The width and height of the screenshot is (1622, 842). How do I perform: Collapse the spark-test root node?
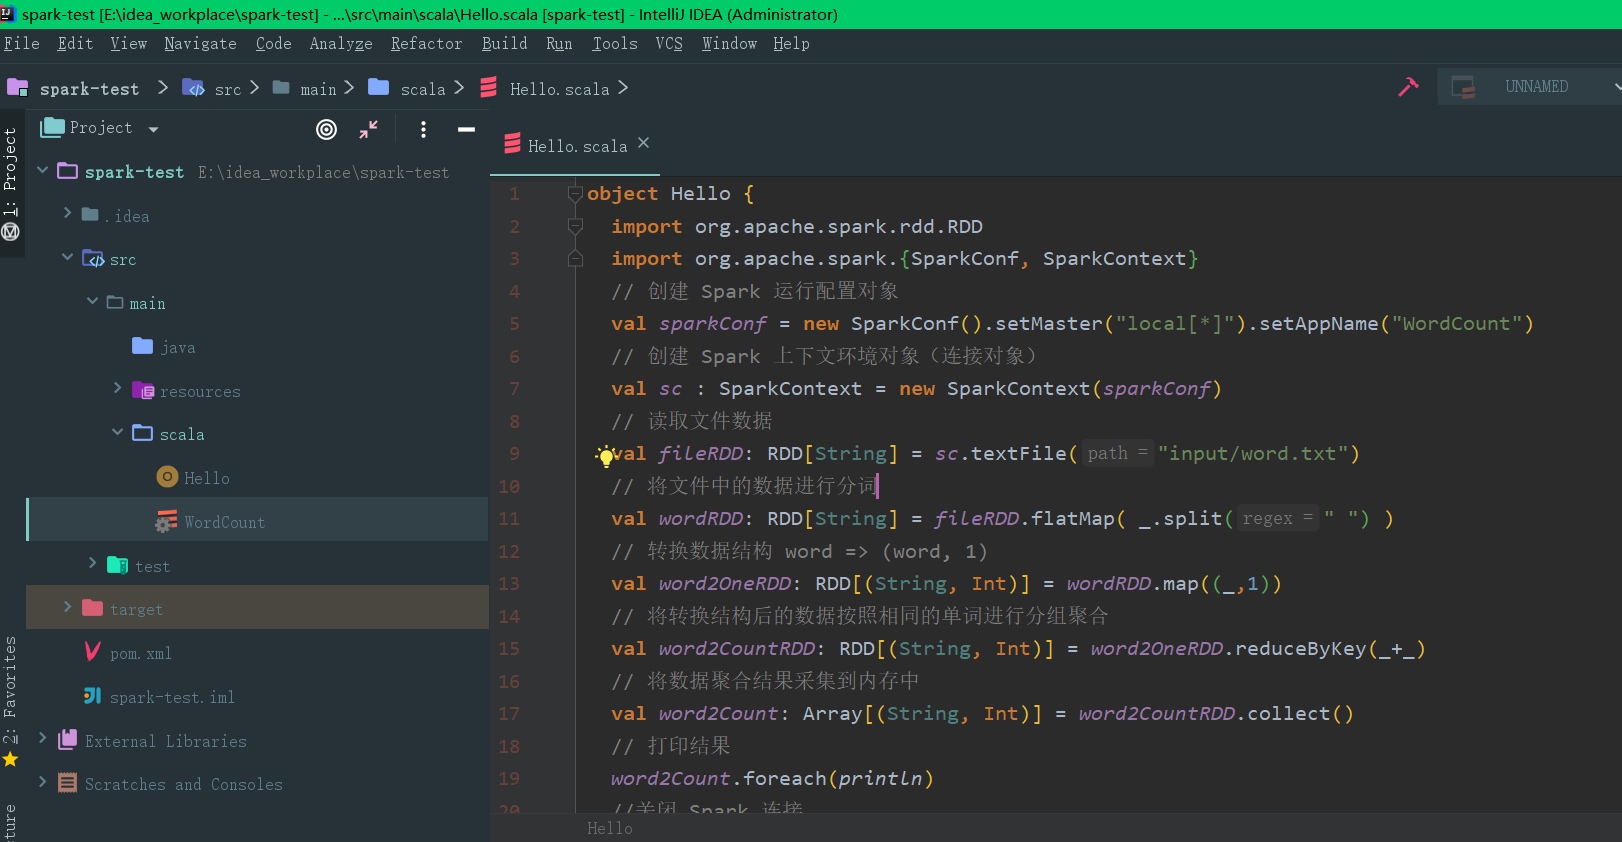coord(43,171)
